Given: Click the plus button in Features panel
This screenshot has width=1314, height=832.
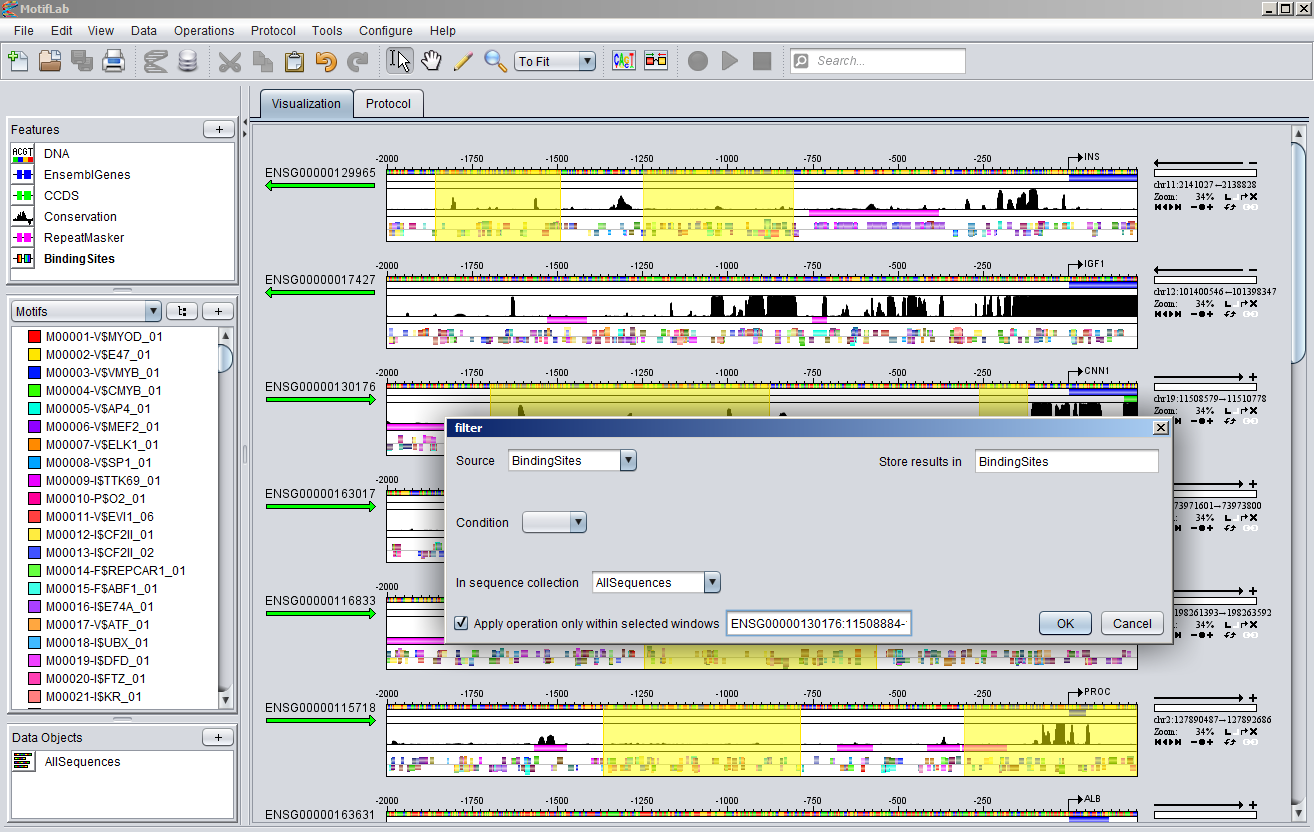Looking at the screenshot, I should pyautogui.click(x=219, y=129).
